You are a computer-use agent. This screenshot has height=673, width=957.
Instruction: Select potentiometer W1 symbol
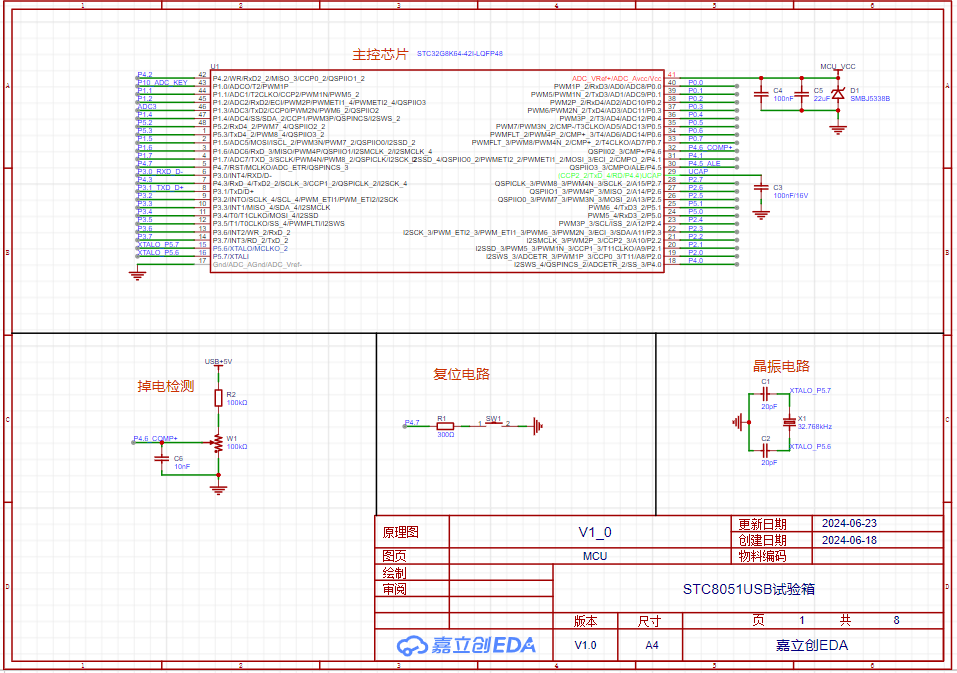point(218,443)
